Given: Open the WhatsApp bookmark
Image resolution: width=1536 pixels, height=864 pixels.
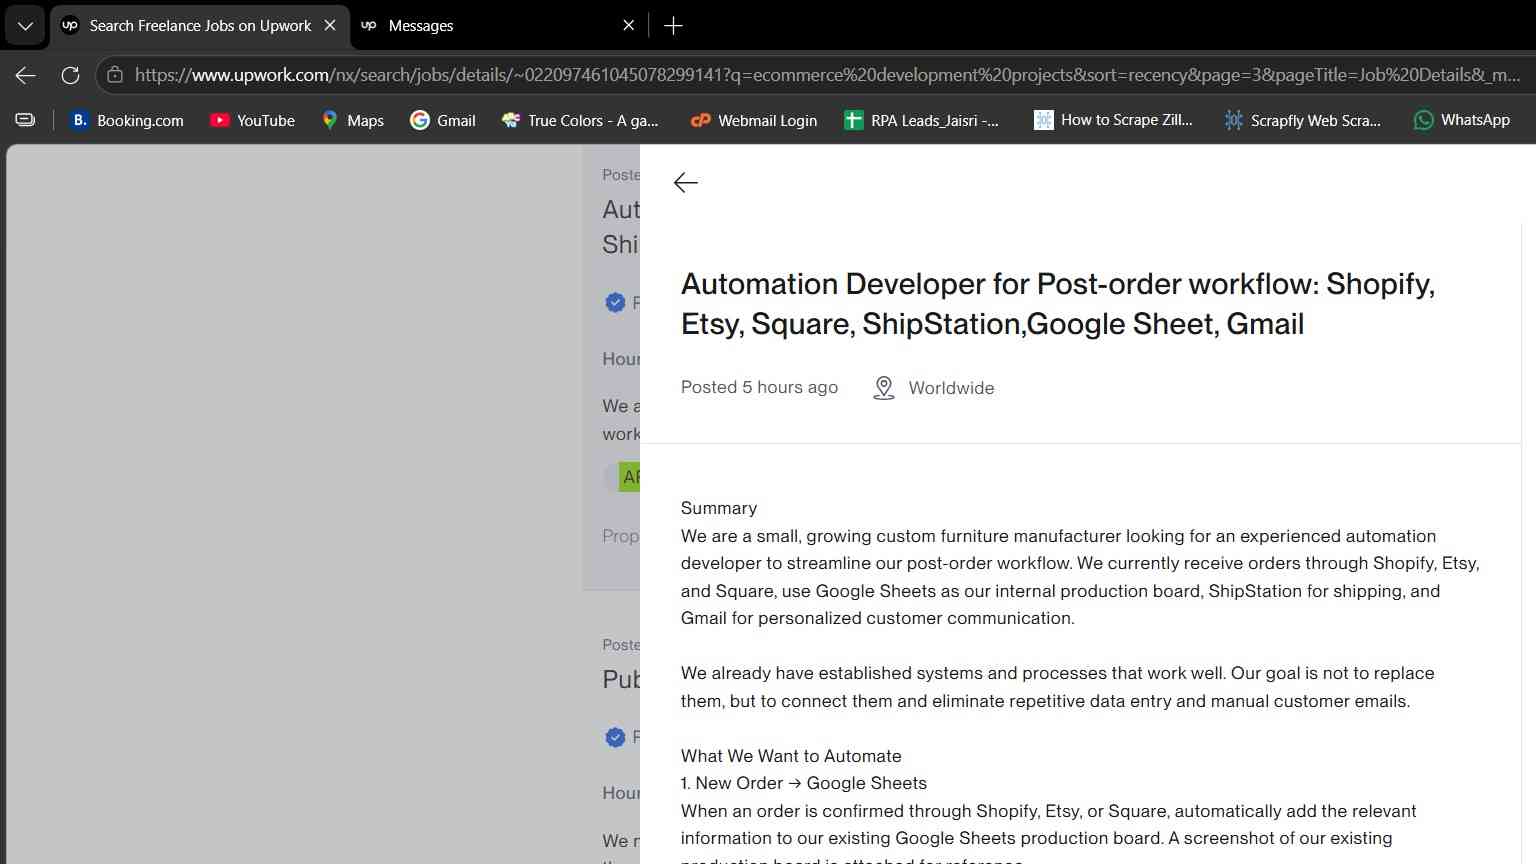Looking at the screenshot, I should 1462,120.
